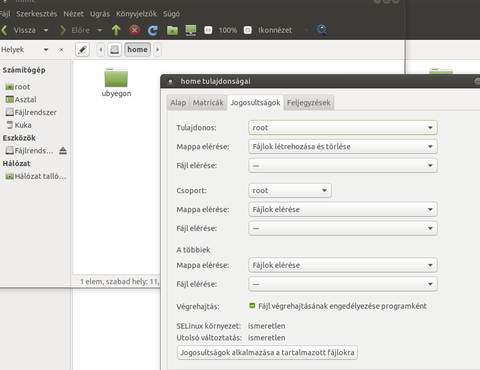Close the Helyek side pane
The height and width of the screenshot is (370, 480).
[61, 50]
